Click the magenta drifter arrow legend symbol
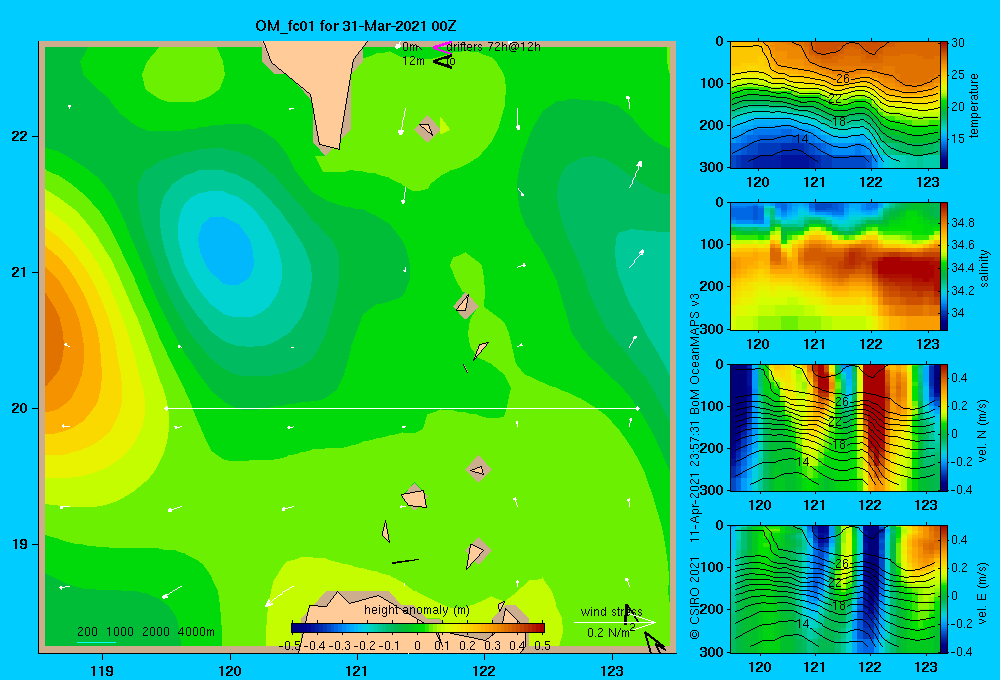The image size is (1000, 680). click(441, 47)
